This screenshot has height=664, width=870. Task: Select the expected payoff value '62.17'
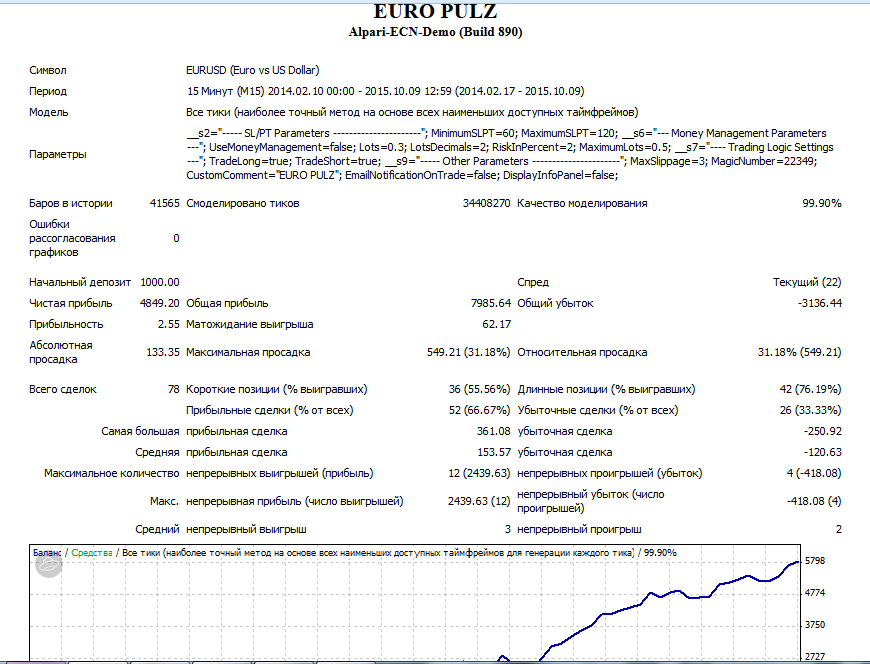[497, 325]
